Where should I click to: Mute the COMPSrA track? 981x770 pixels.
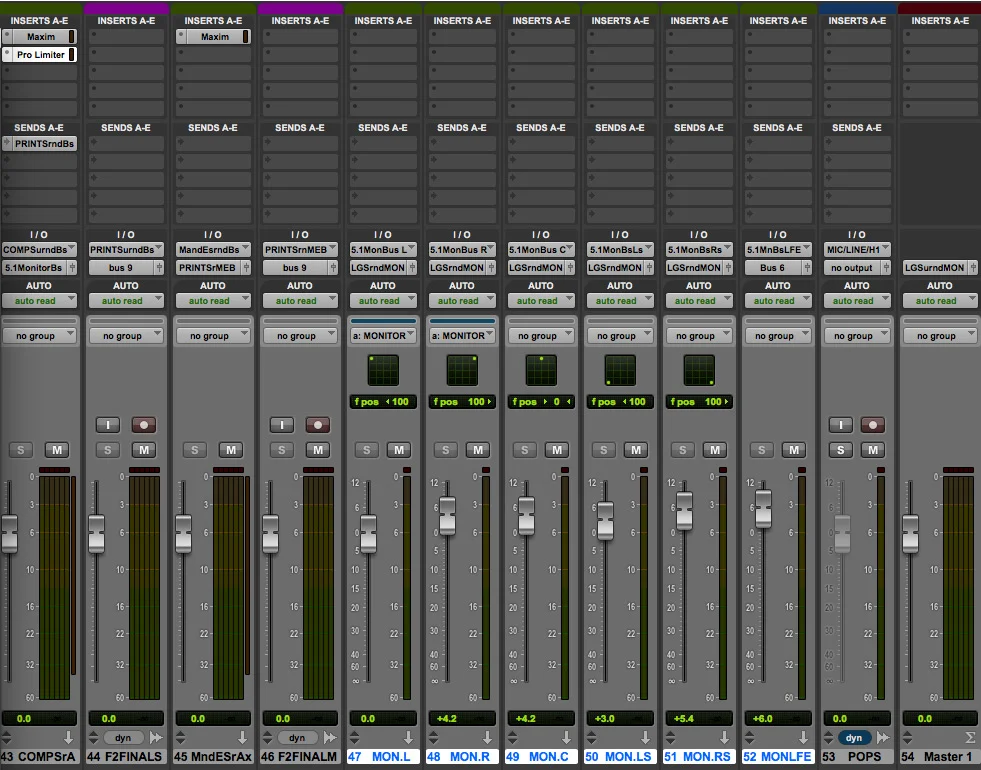click(57, 450)
